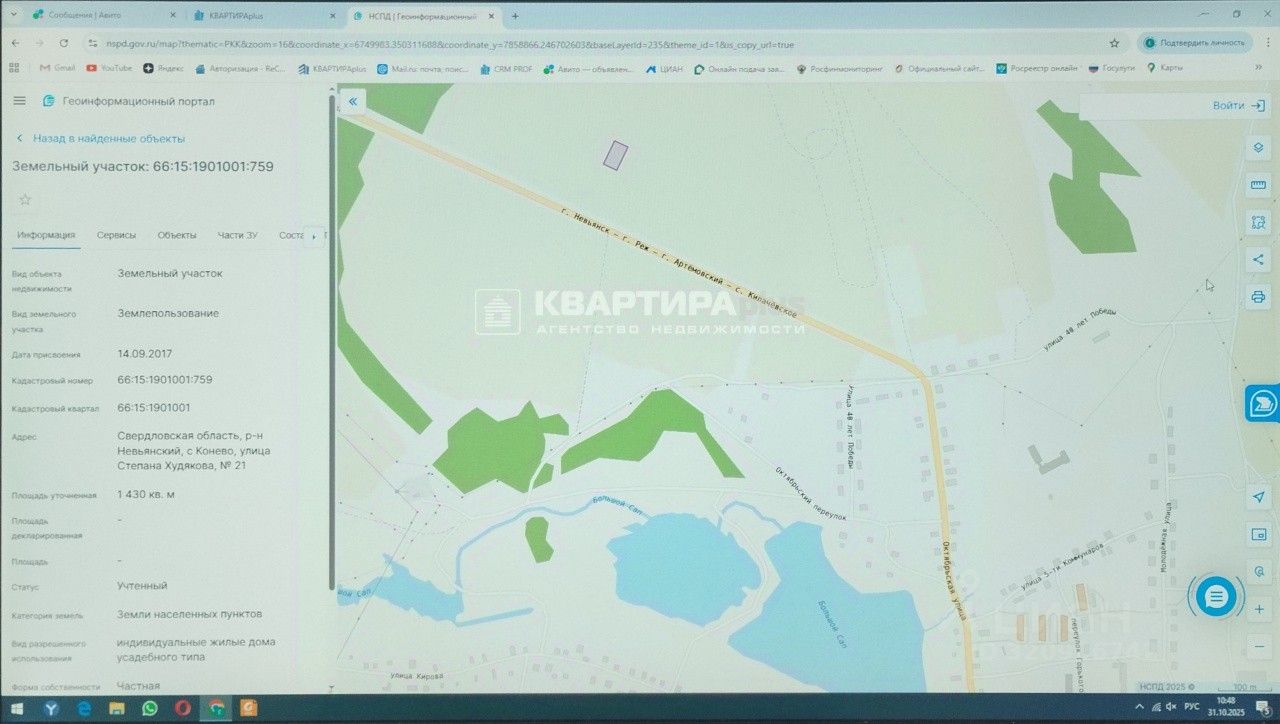Reload the browser page

click(64, 43)
